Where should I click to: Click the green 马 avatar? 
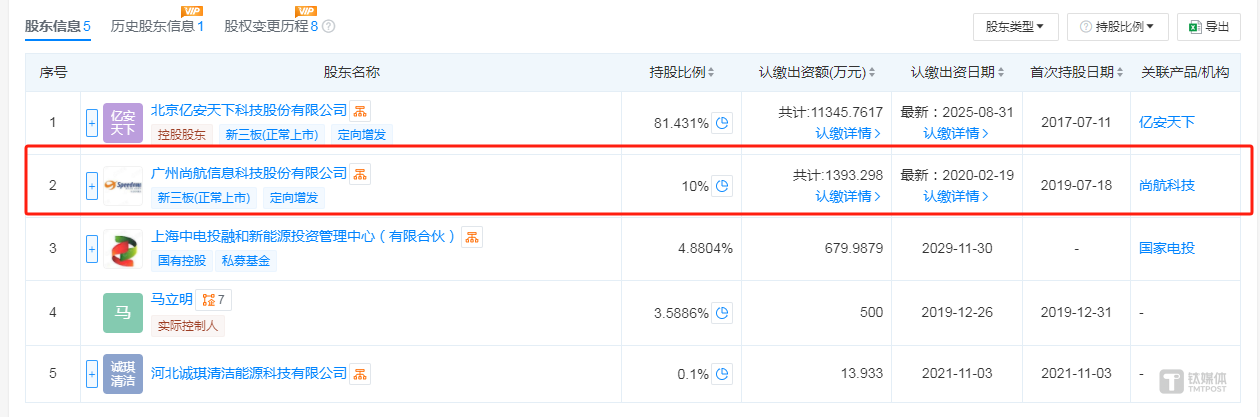(123, 313)
